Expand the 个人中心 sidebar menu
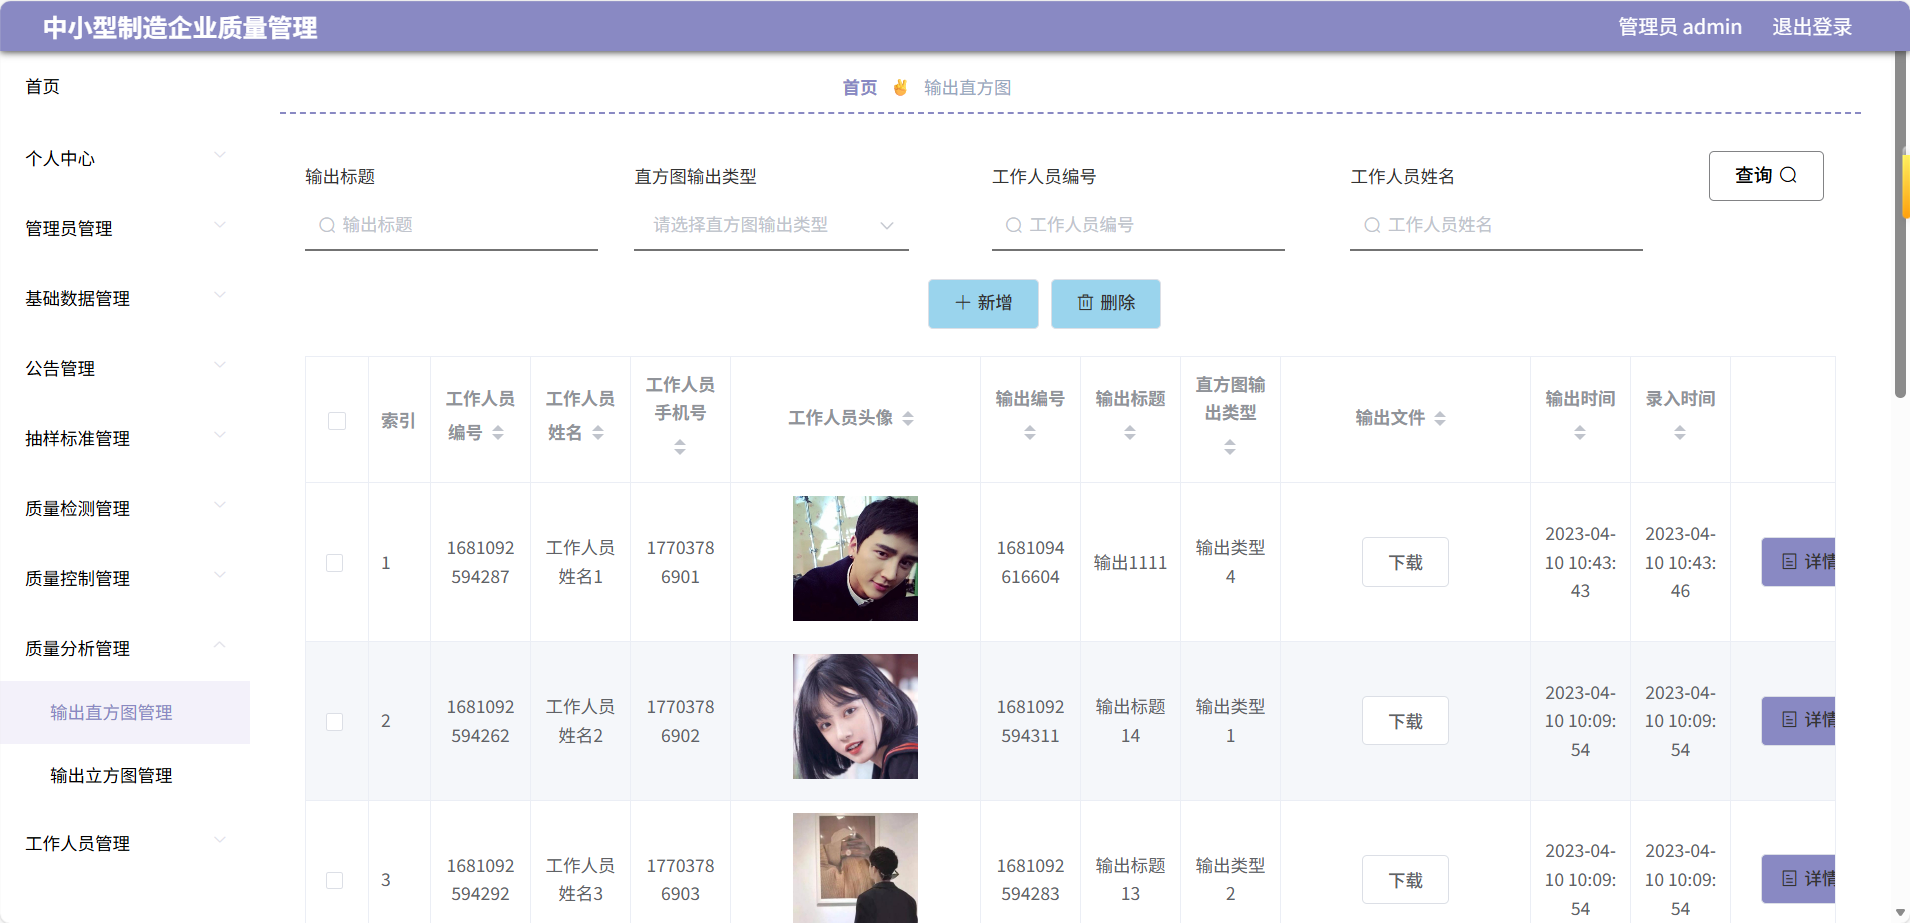The image size is (1910, 923). pyautogui.click(x=125, y=158)
